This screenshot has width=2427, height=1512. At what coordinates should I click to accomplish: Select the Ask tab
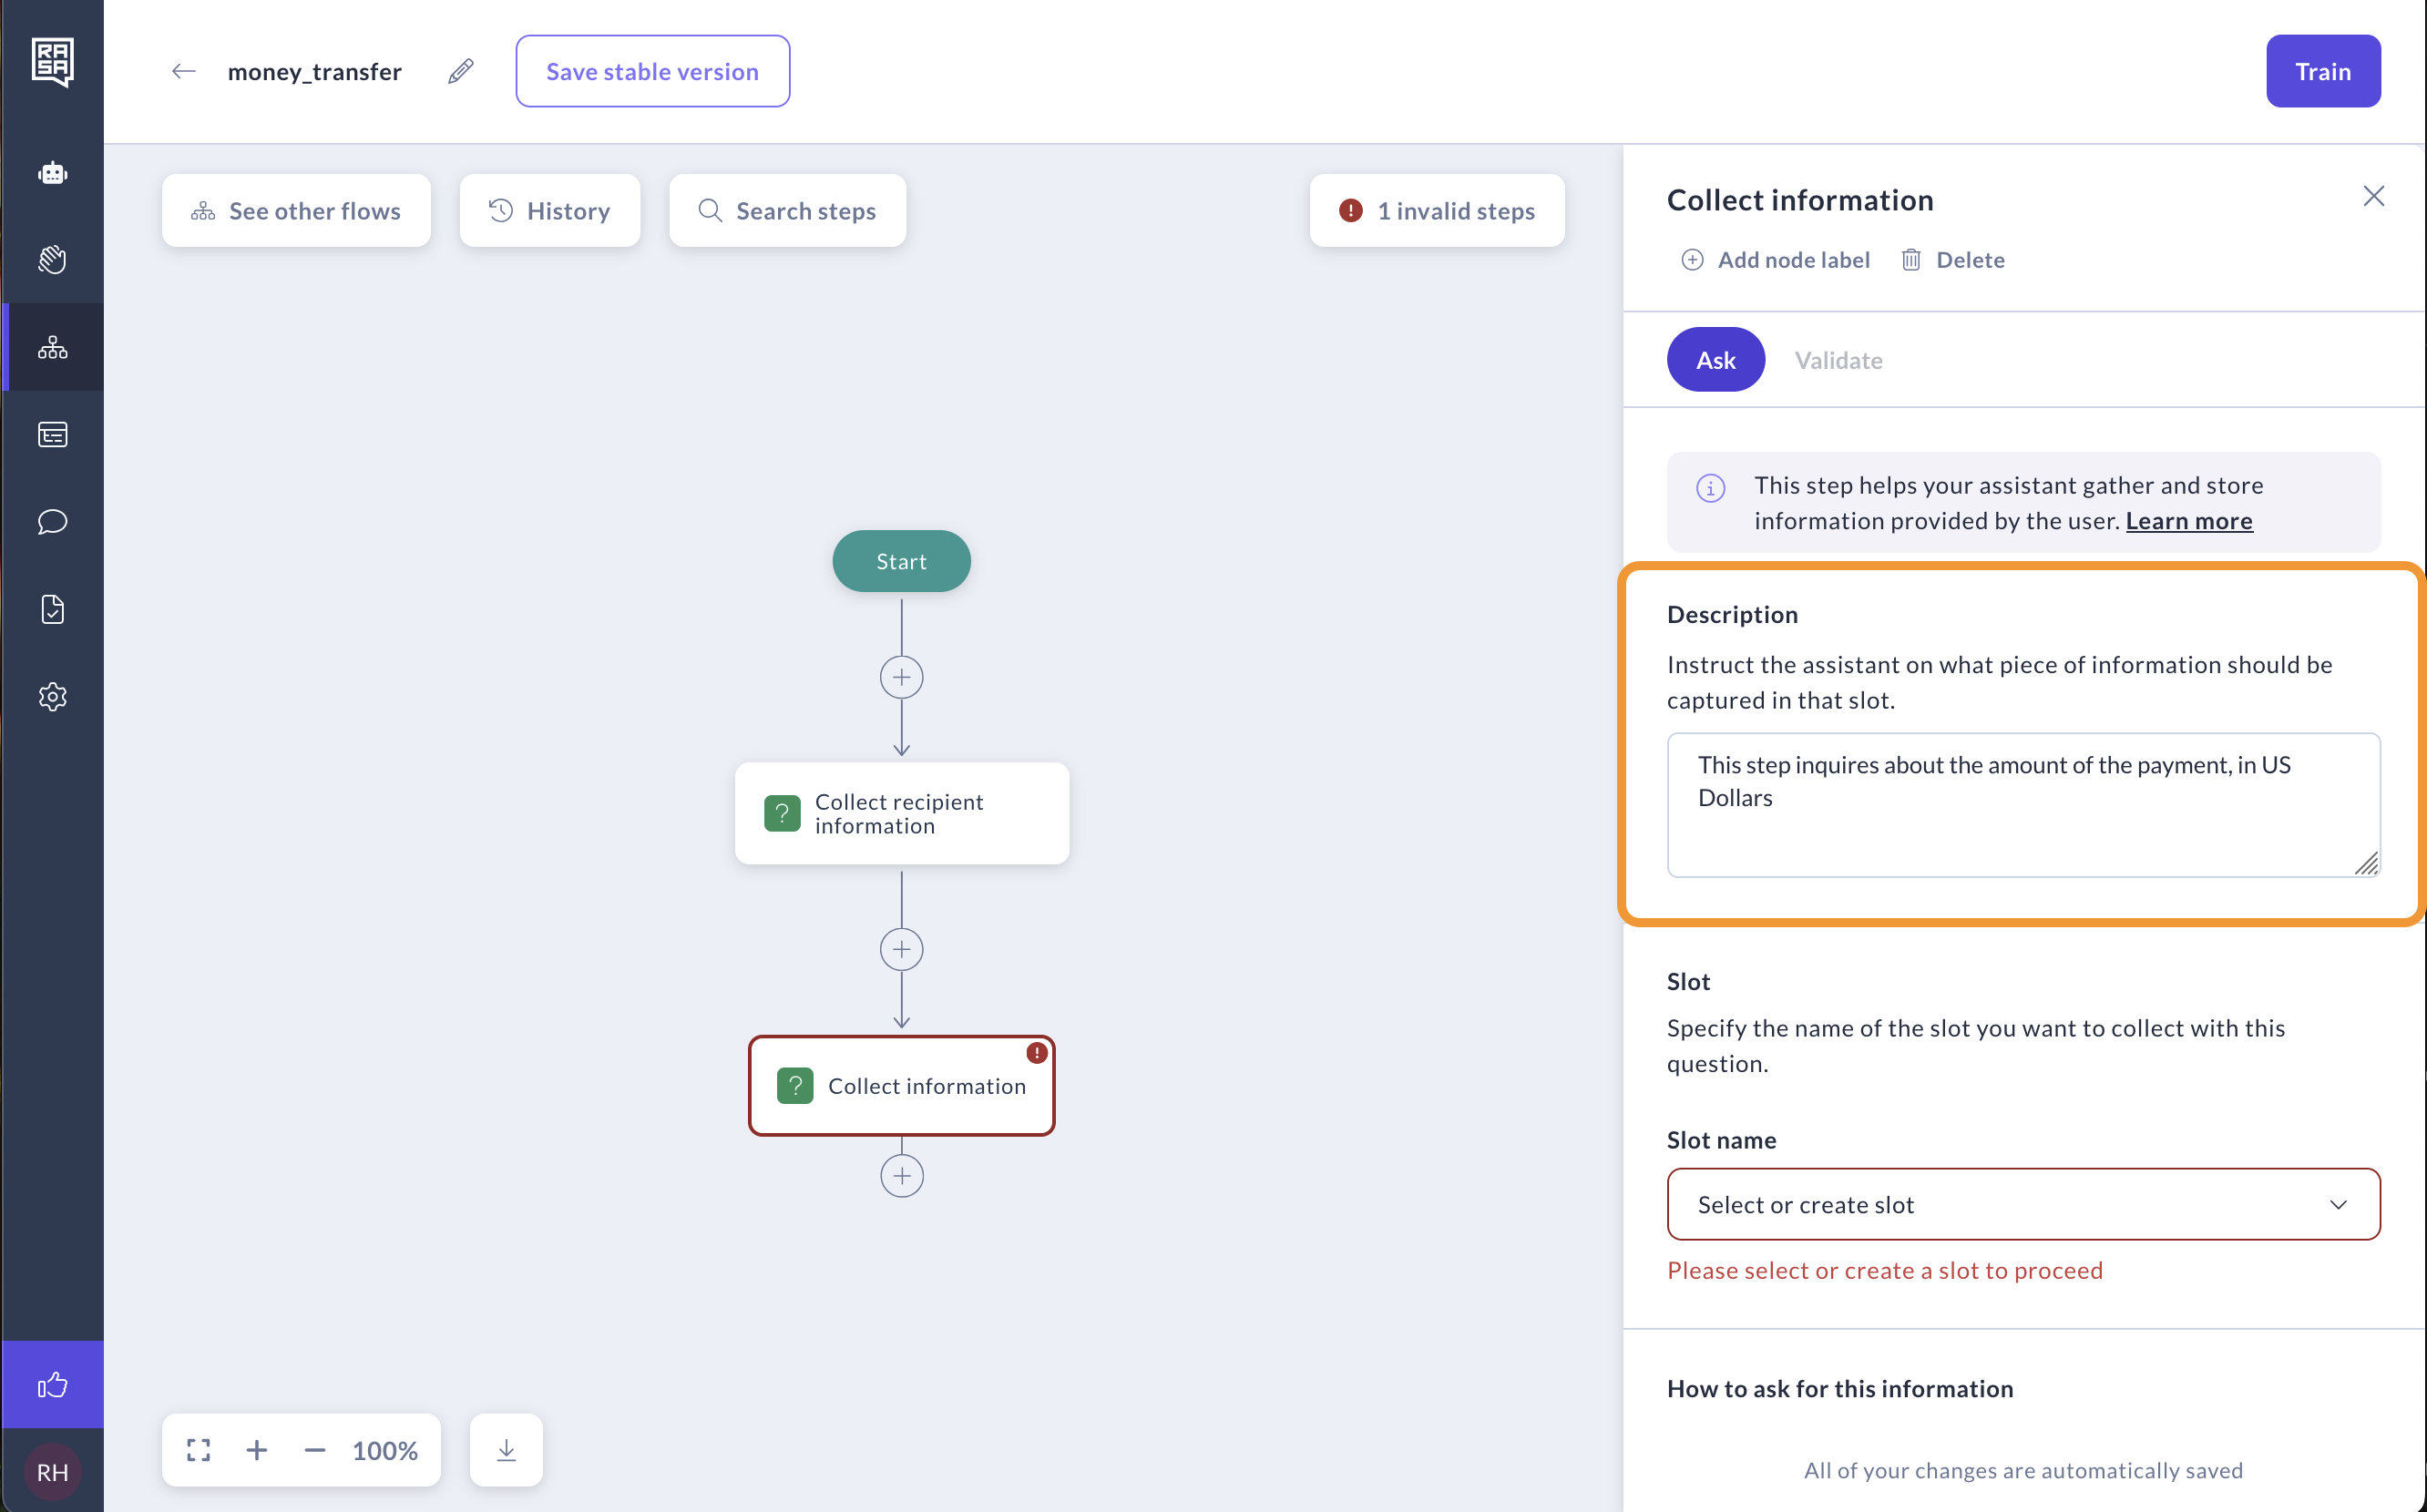coord(1715,360)
